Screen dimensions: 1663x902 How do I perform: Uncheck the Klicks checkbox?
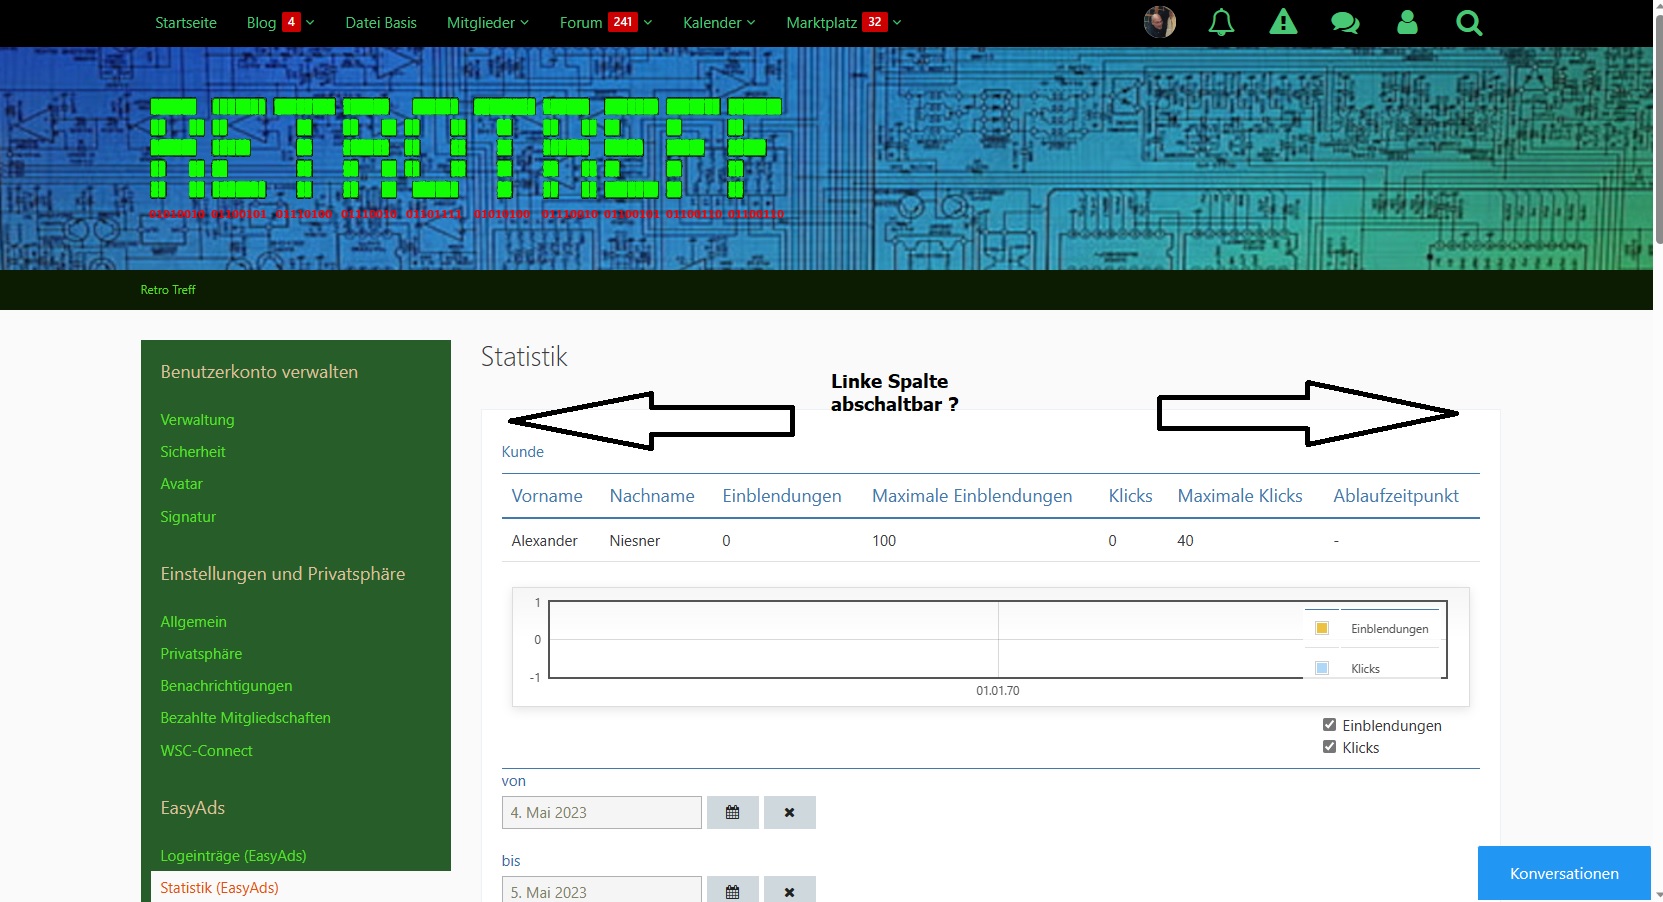click(x=1329, y=747)
